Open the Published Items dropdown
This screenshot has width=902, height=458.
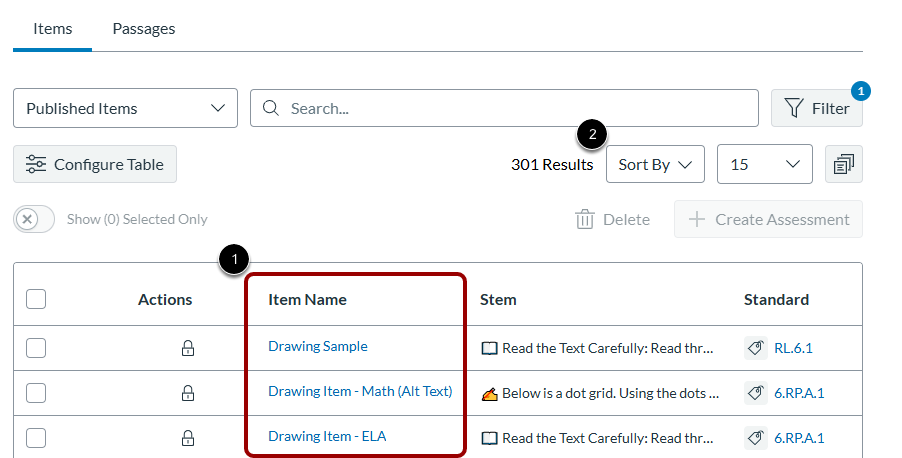125,108
